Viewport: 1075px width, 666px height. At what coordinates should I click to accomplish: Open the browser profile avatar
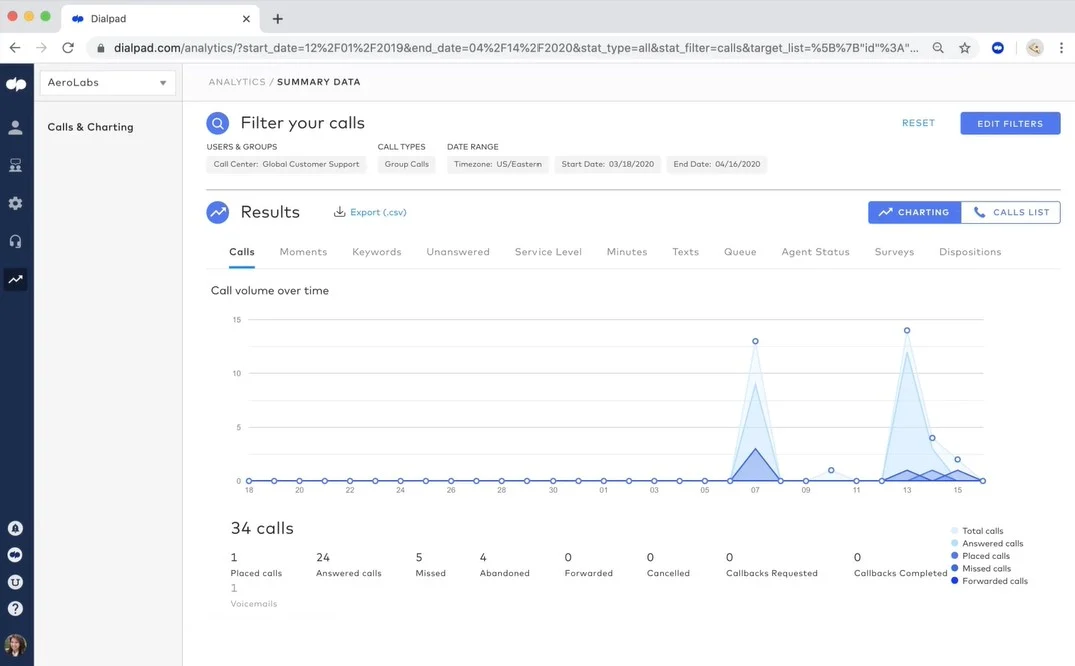1035,47
